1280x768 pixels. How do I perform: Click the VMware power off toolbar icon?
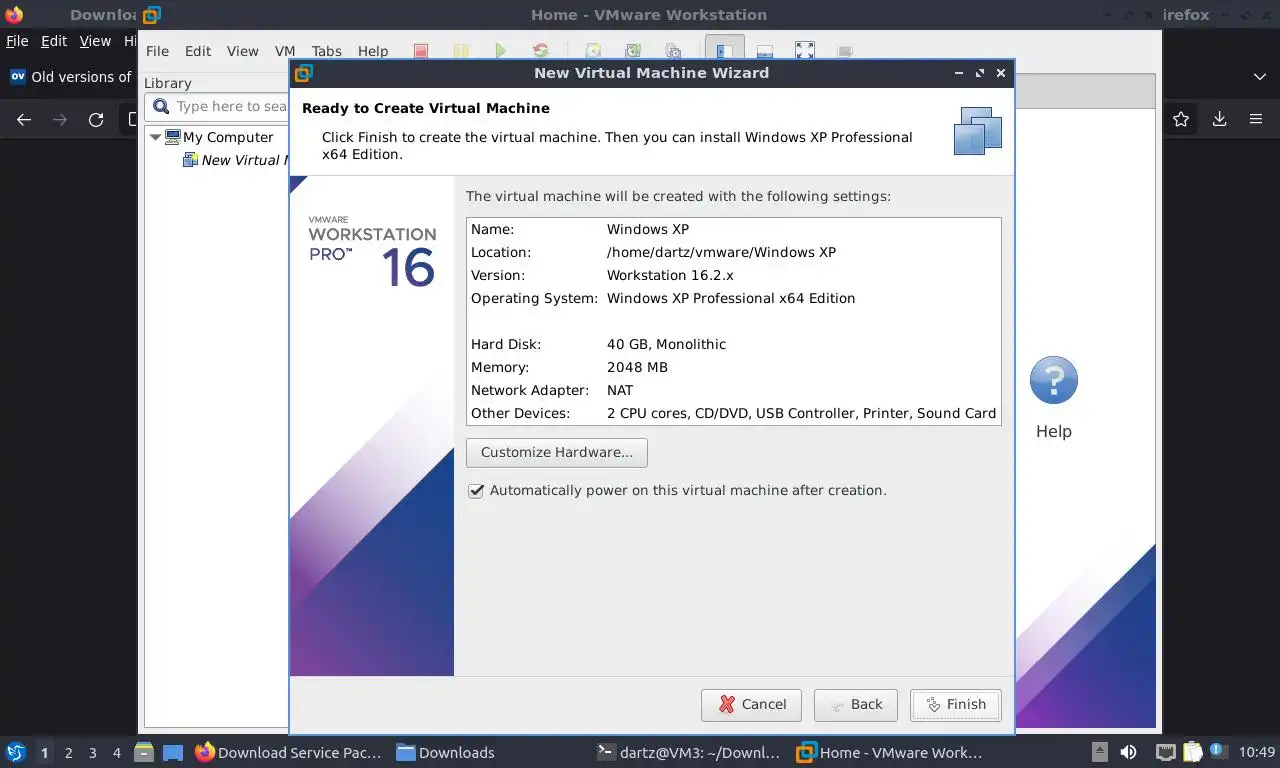tap(421, 51)
